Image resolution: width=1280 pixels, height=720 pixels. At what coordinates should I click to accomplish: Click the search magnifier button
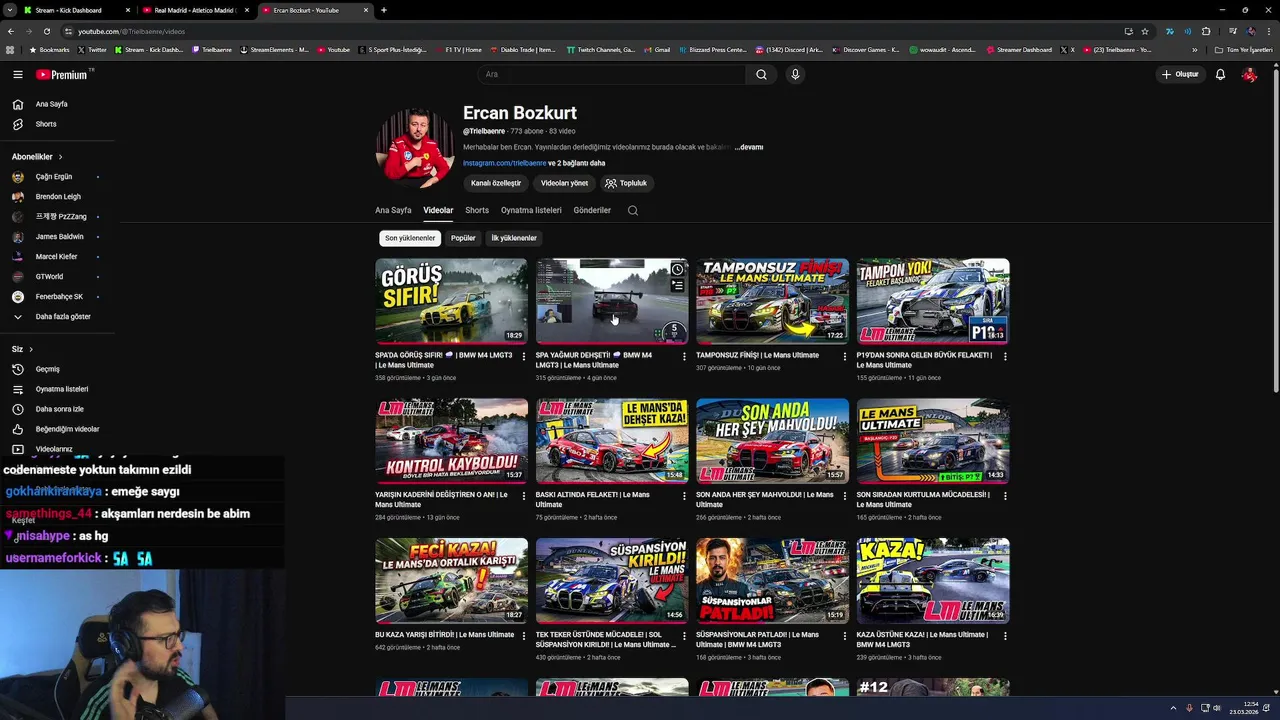pyautogui.click(x=761, y=74)
